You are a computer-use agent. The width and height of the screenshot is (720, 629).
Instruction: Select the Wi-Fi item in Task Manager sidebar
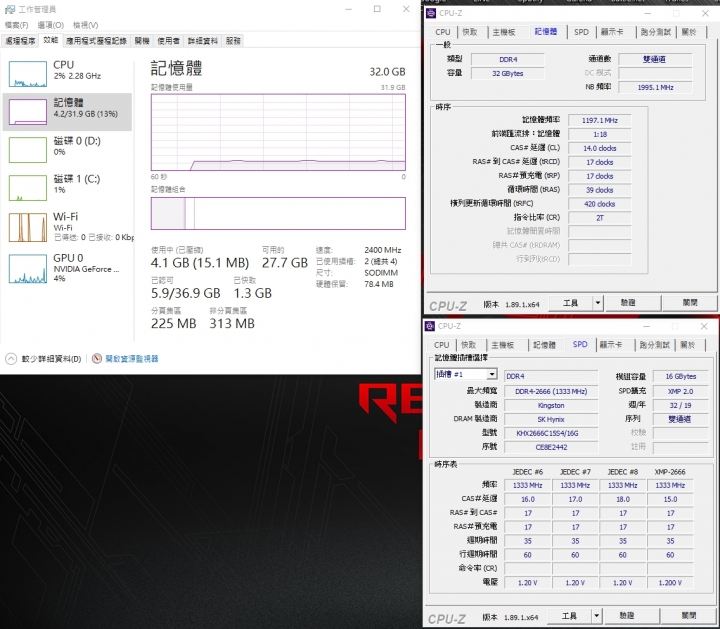click(x=67, y=227)
